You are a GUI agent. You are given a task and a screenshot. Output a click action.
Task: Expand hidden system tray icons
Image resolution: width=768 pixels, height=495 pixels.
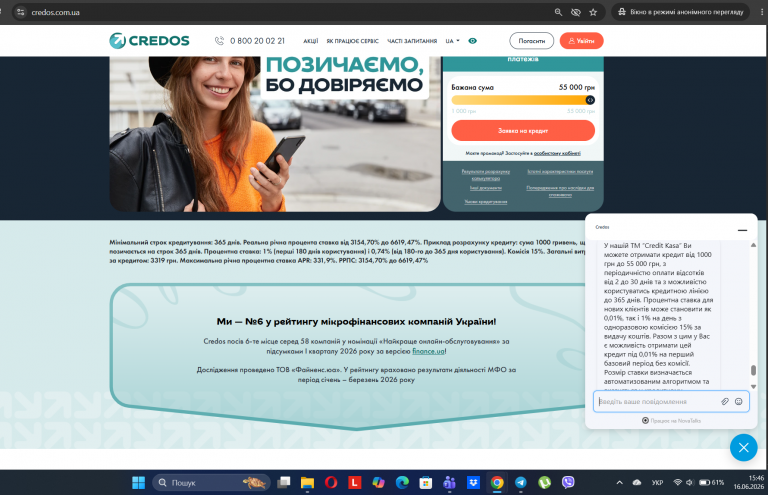[620, 483]
